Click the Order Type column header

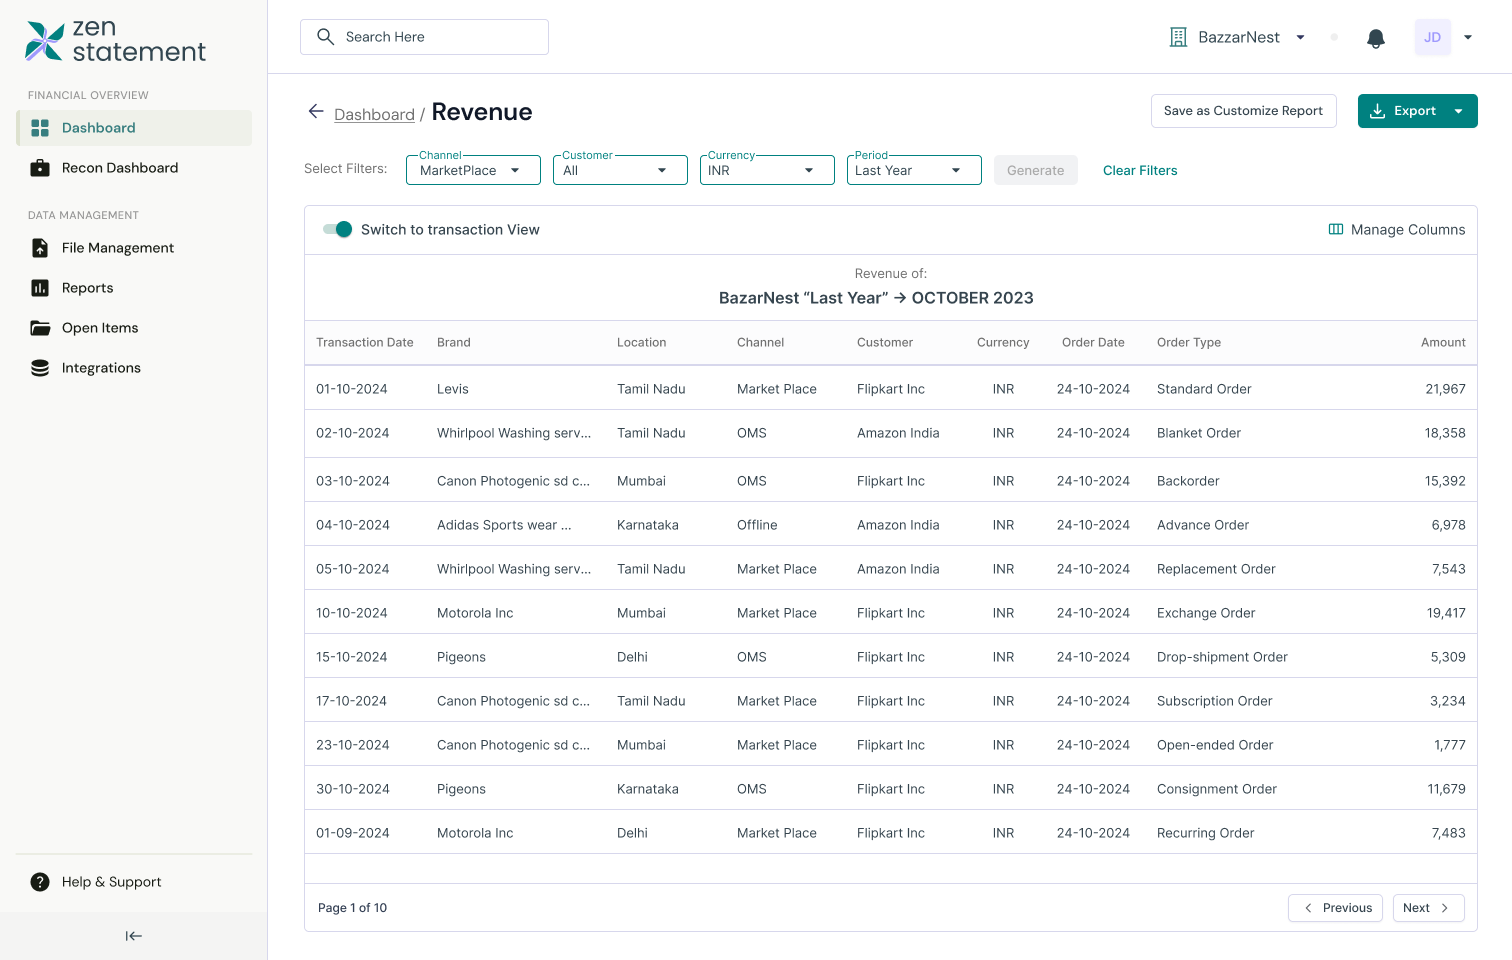[1189, 342]
